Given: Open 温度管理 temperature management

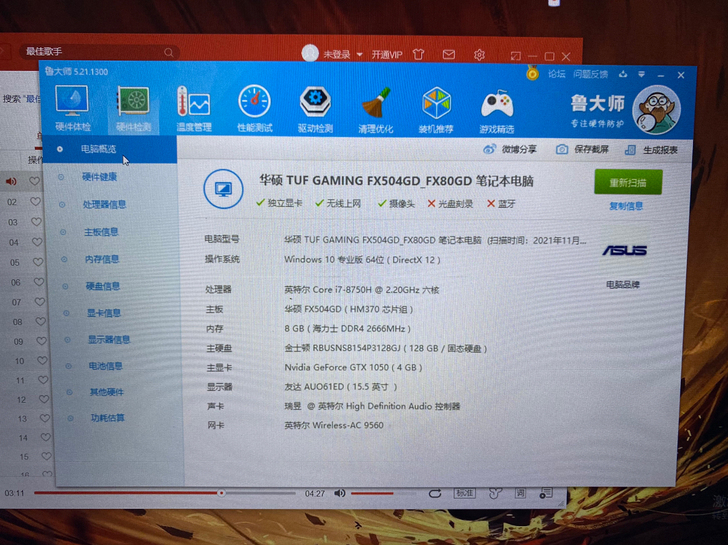Looking at the screenshot, I should point(194,109).
